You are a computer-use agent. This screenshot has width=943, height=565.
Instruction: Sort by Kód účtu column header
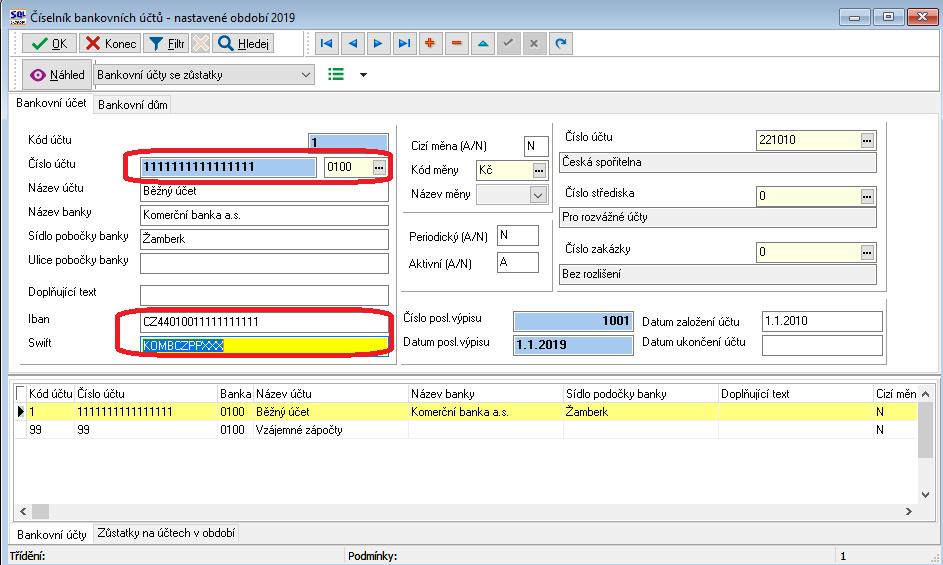point(51,394)
